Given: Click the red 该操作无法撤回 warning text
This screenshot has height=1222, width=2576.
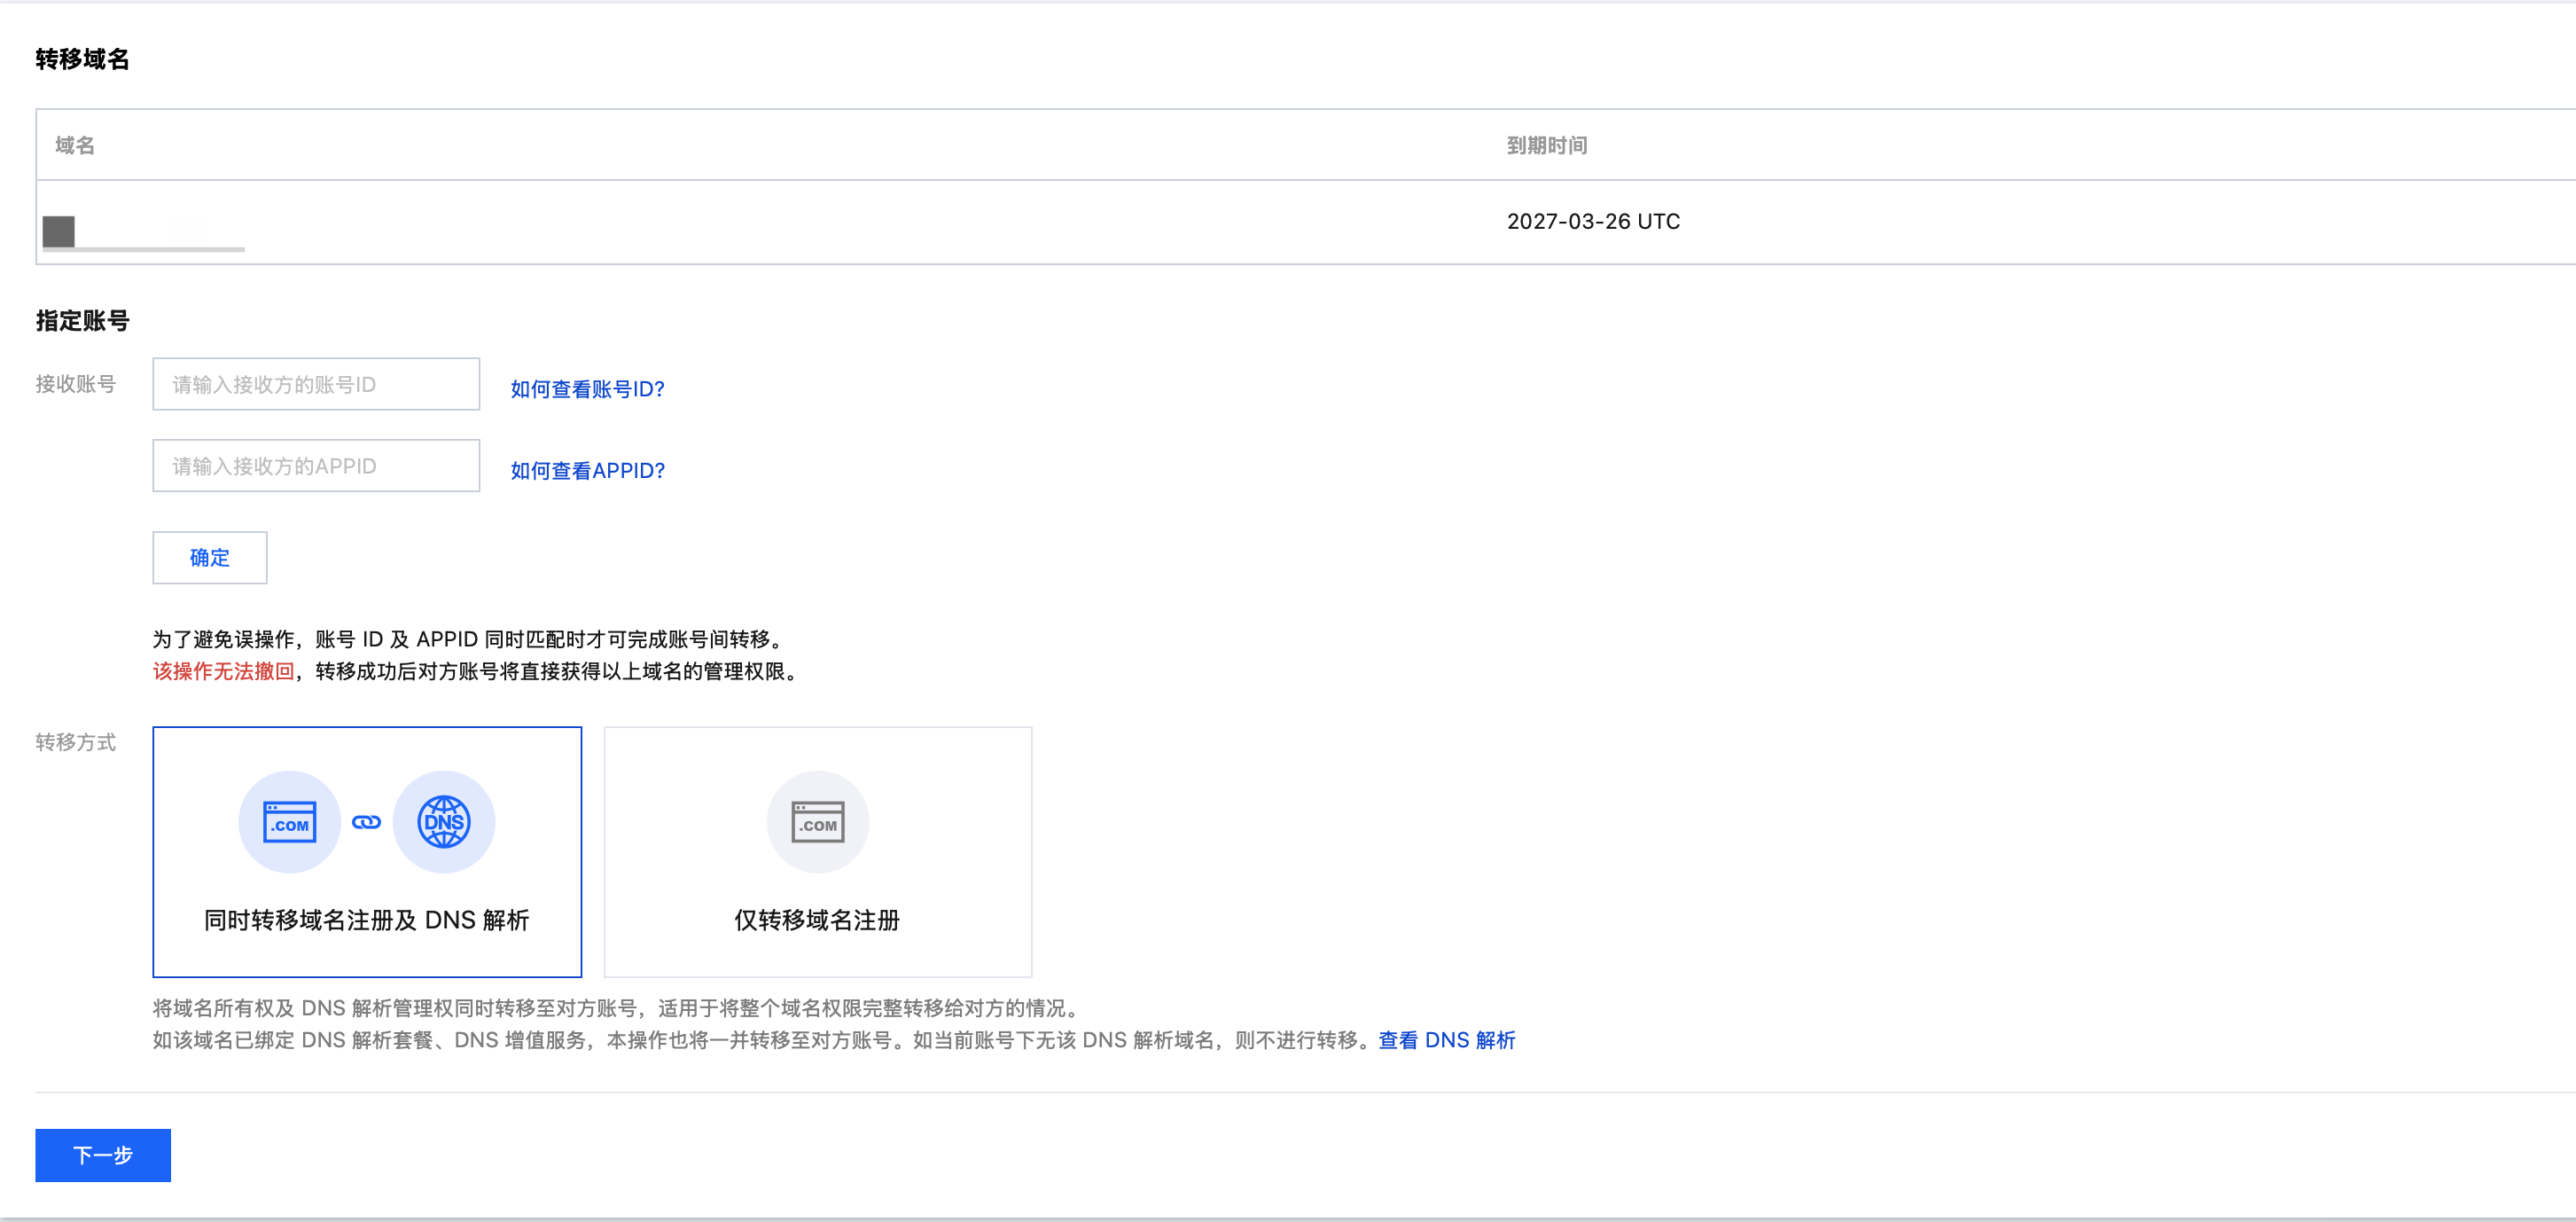Looking at the screenshot, I should 223,671.
